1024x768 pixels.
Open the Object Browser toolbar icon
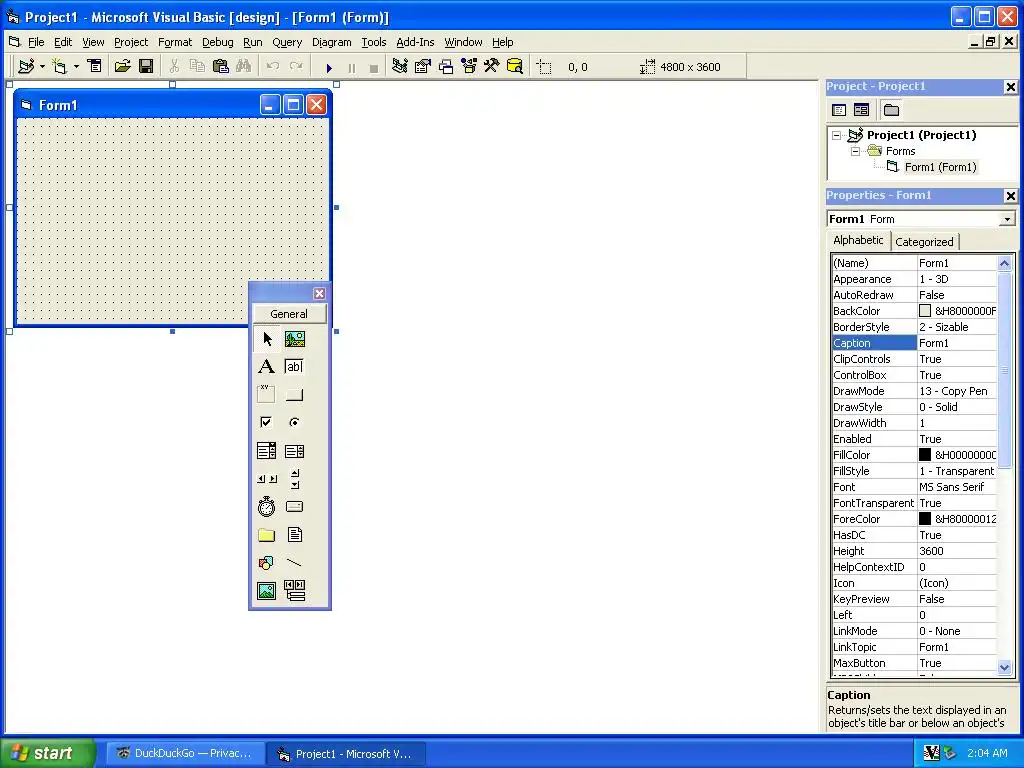(469, 66)
